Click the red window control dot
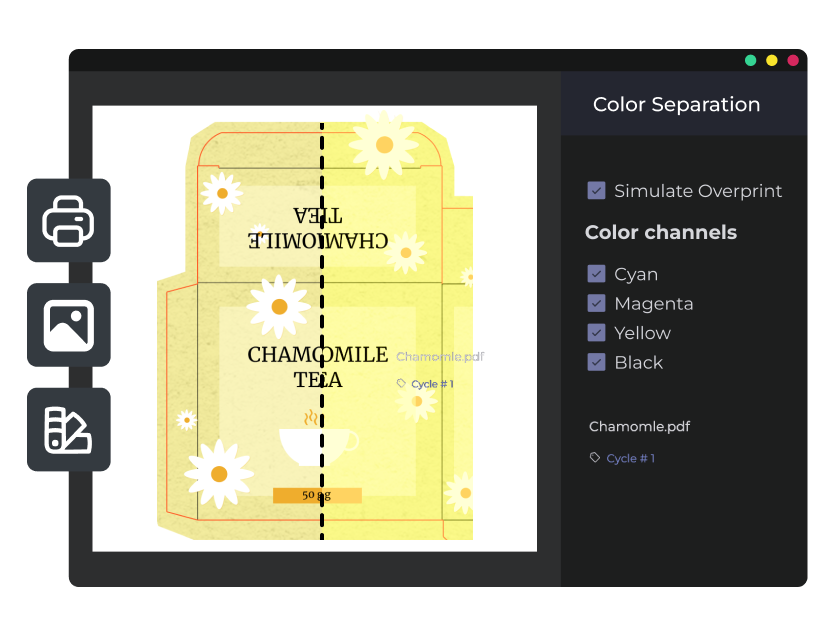Image resolution: width=834 pixels, height=636 pixels. 793,60
